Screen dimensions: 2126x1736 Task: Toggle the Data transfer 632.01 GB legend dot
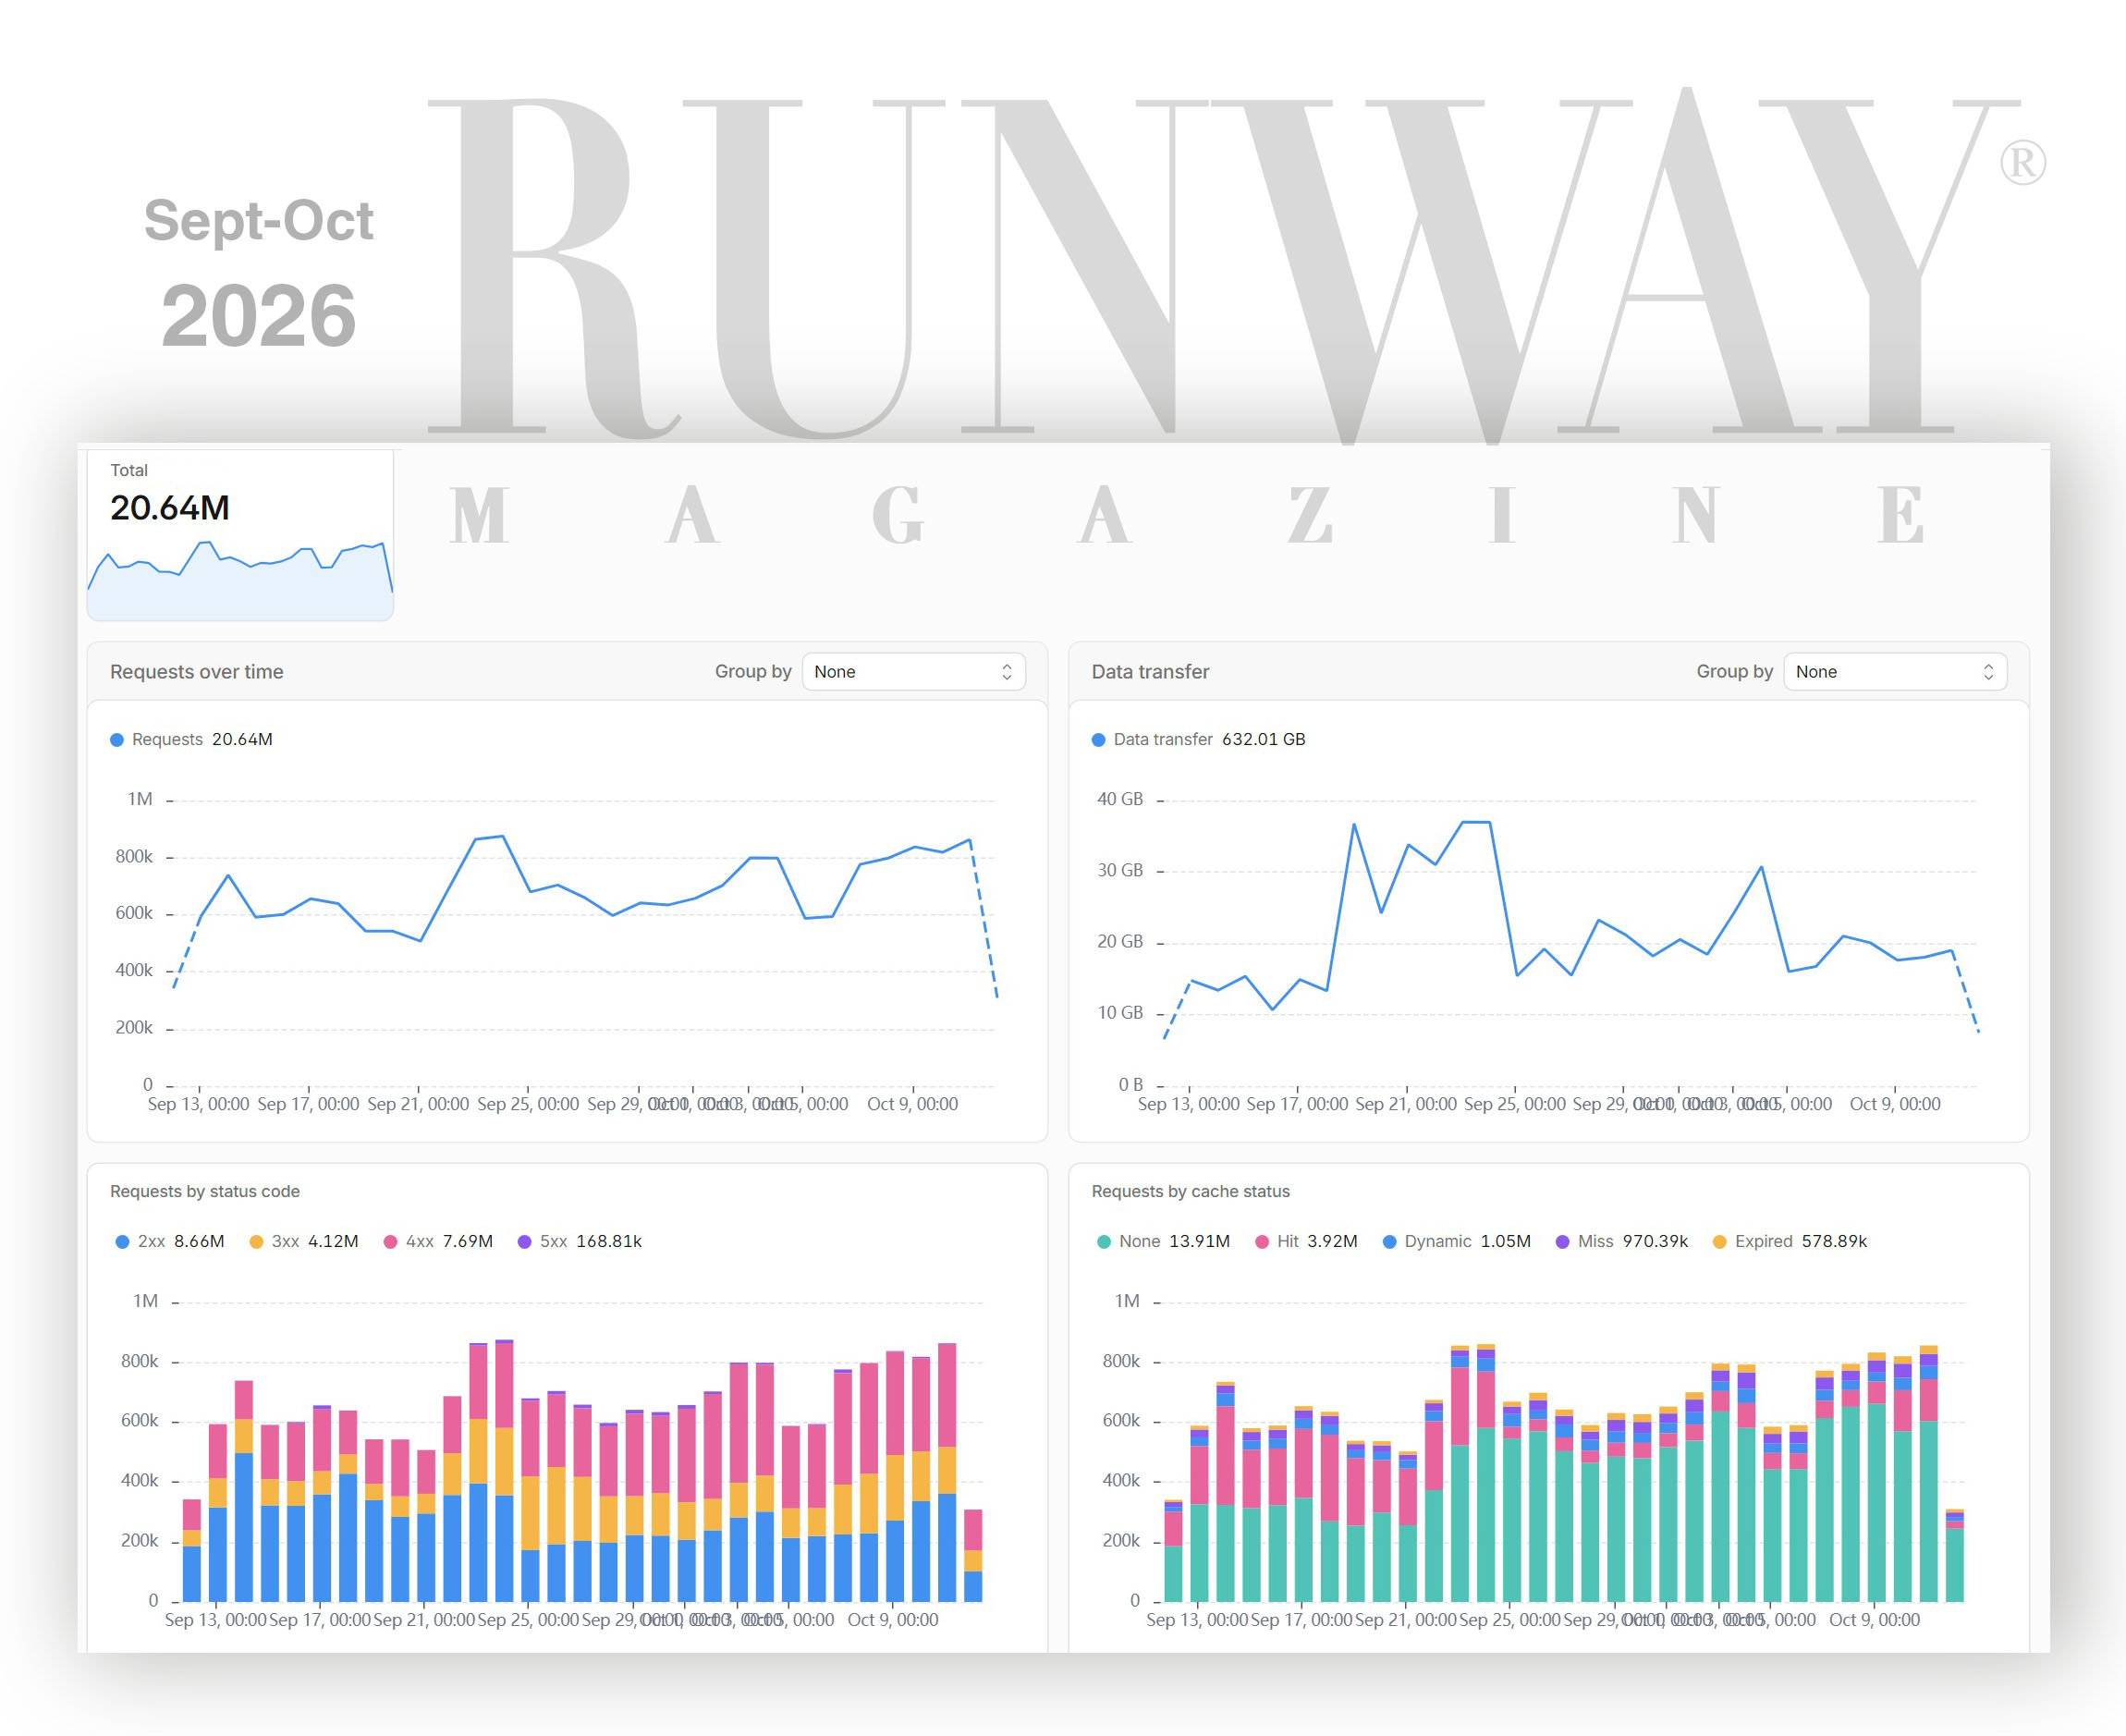[x=1099, y=740]
